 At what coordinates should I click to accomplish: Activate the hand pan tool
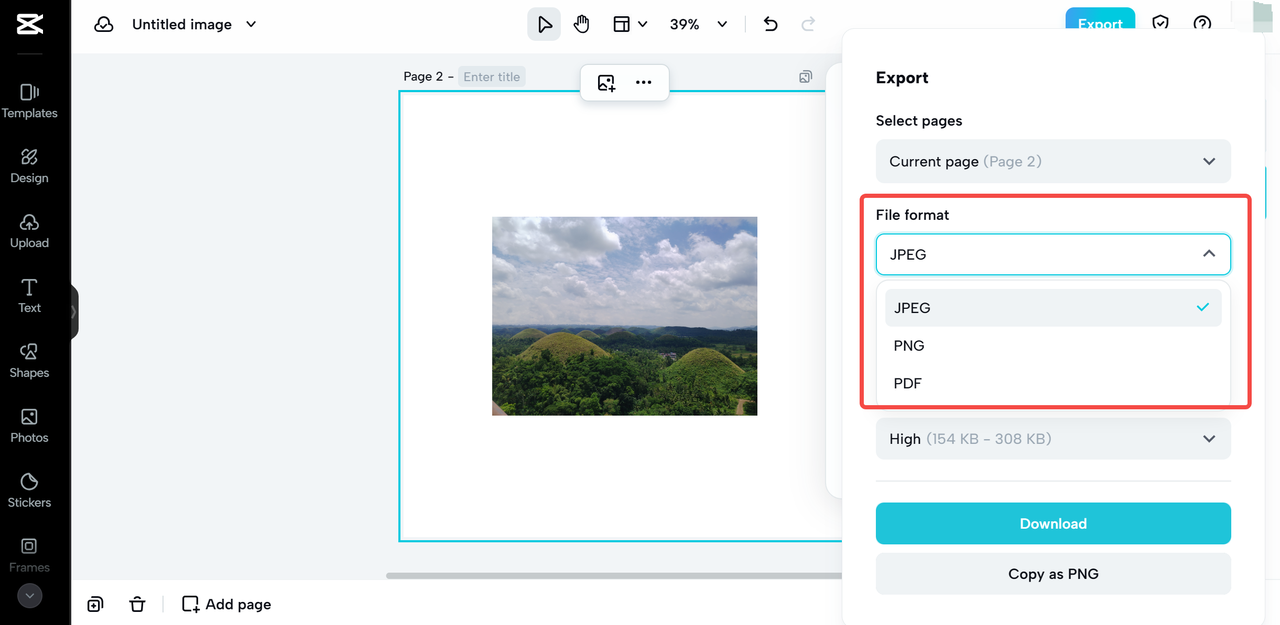(582, 24)
